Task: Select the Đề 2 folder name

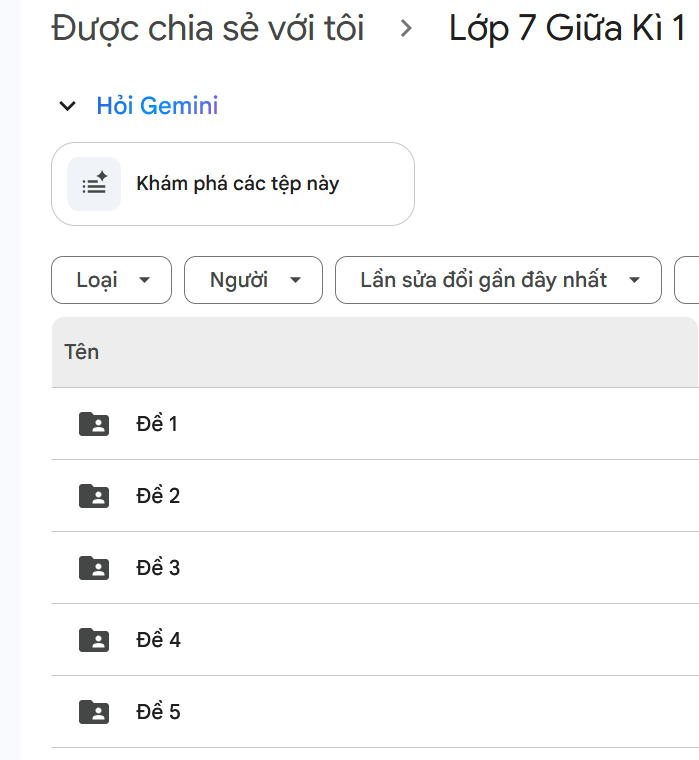Action: point(158,496)
